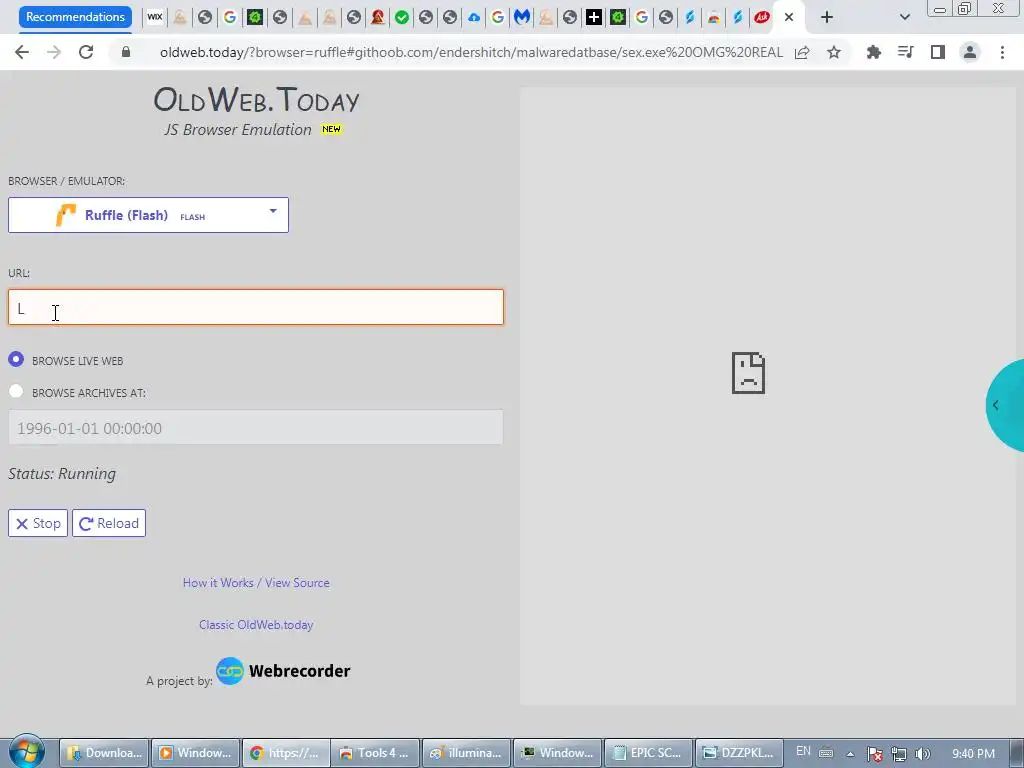The height and width of the screenshot is (768, 1024).
Task: Click the Status: Running text
Action: [62, 473]
